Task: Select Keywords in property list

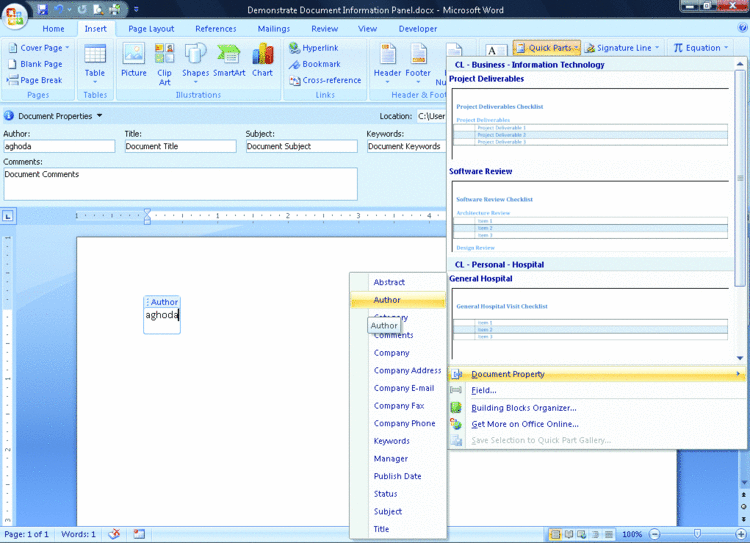Action: click(398, 441)
